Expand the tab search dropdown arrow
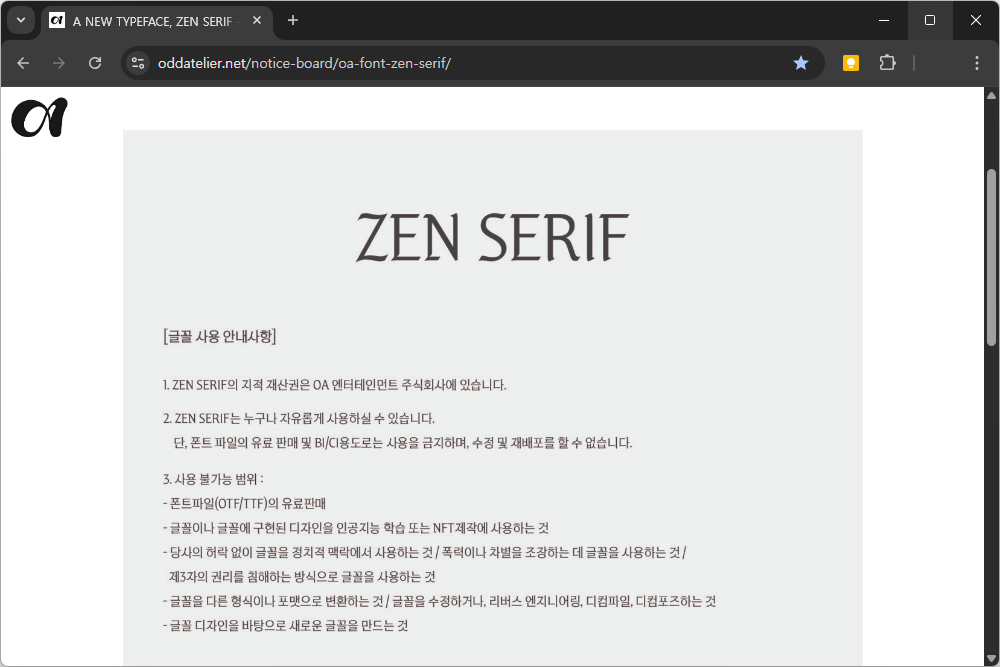Image resolution: width=1000 pixels, height=667 pixels. point(21,20)
